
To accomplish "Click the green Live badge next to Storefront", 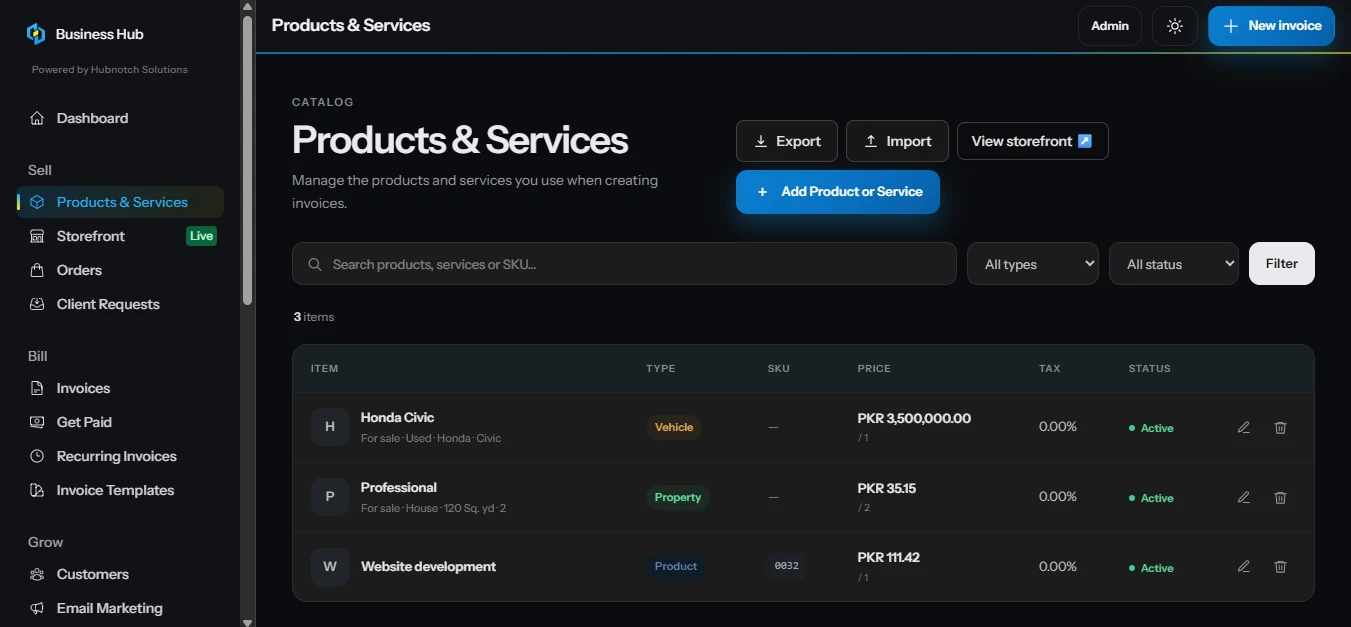I will (202, 236).
